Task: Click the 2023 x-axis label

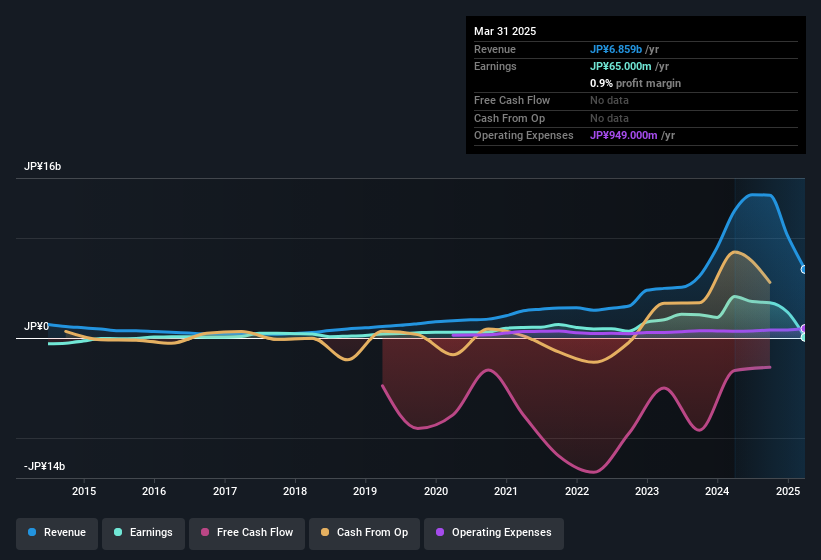Action: point(647,491)
